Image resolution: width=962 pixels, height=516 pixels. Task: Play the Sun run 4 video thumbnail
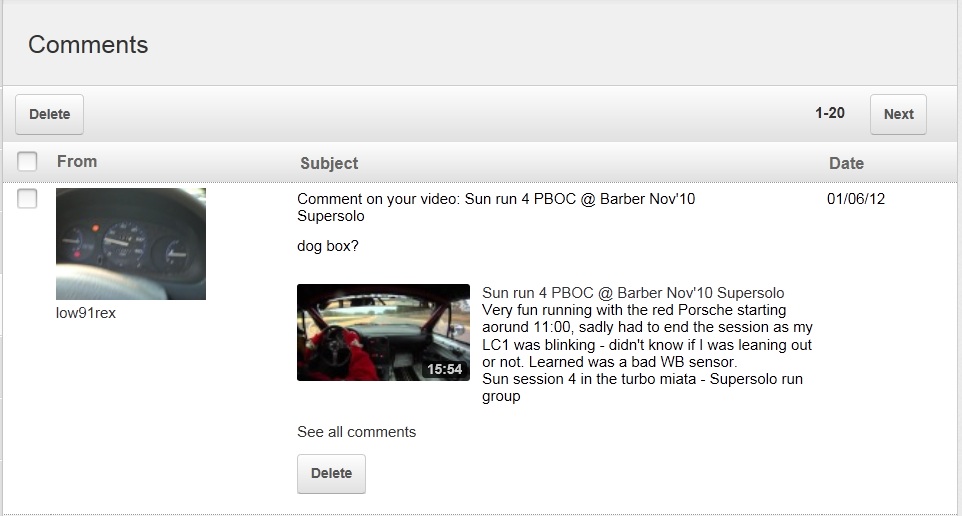coord(383,332)
